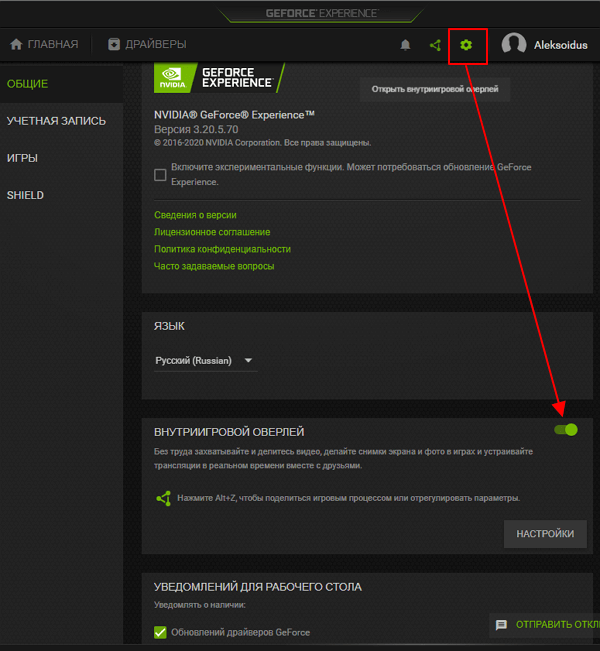Click Открыть внутриигровой оверлей button
The width and height of the screenshot is (600, 651).
coord(435,89)
